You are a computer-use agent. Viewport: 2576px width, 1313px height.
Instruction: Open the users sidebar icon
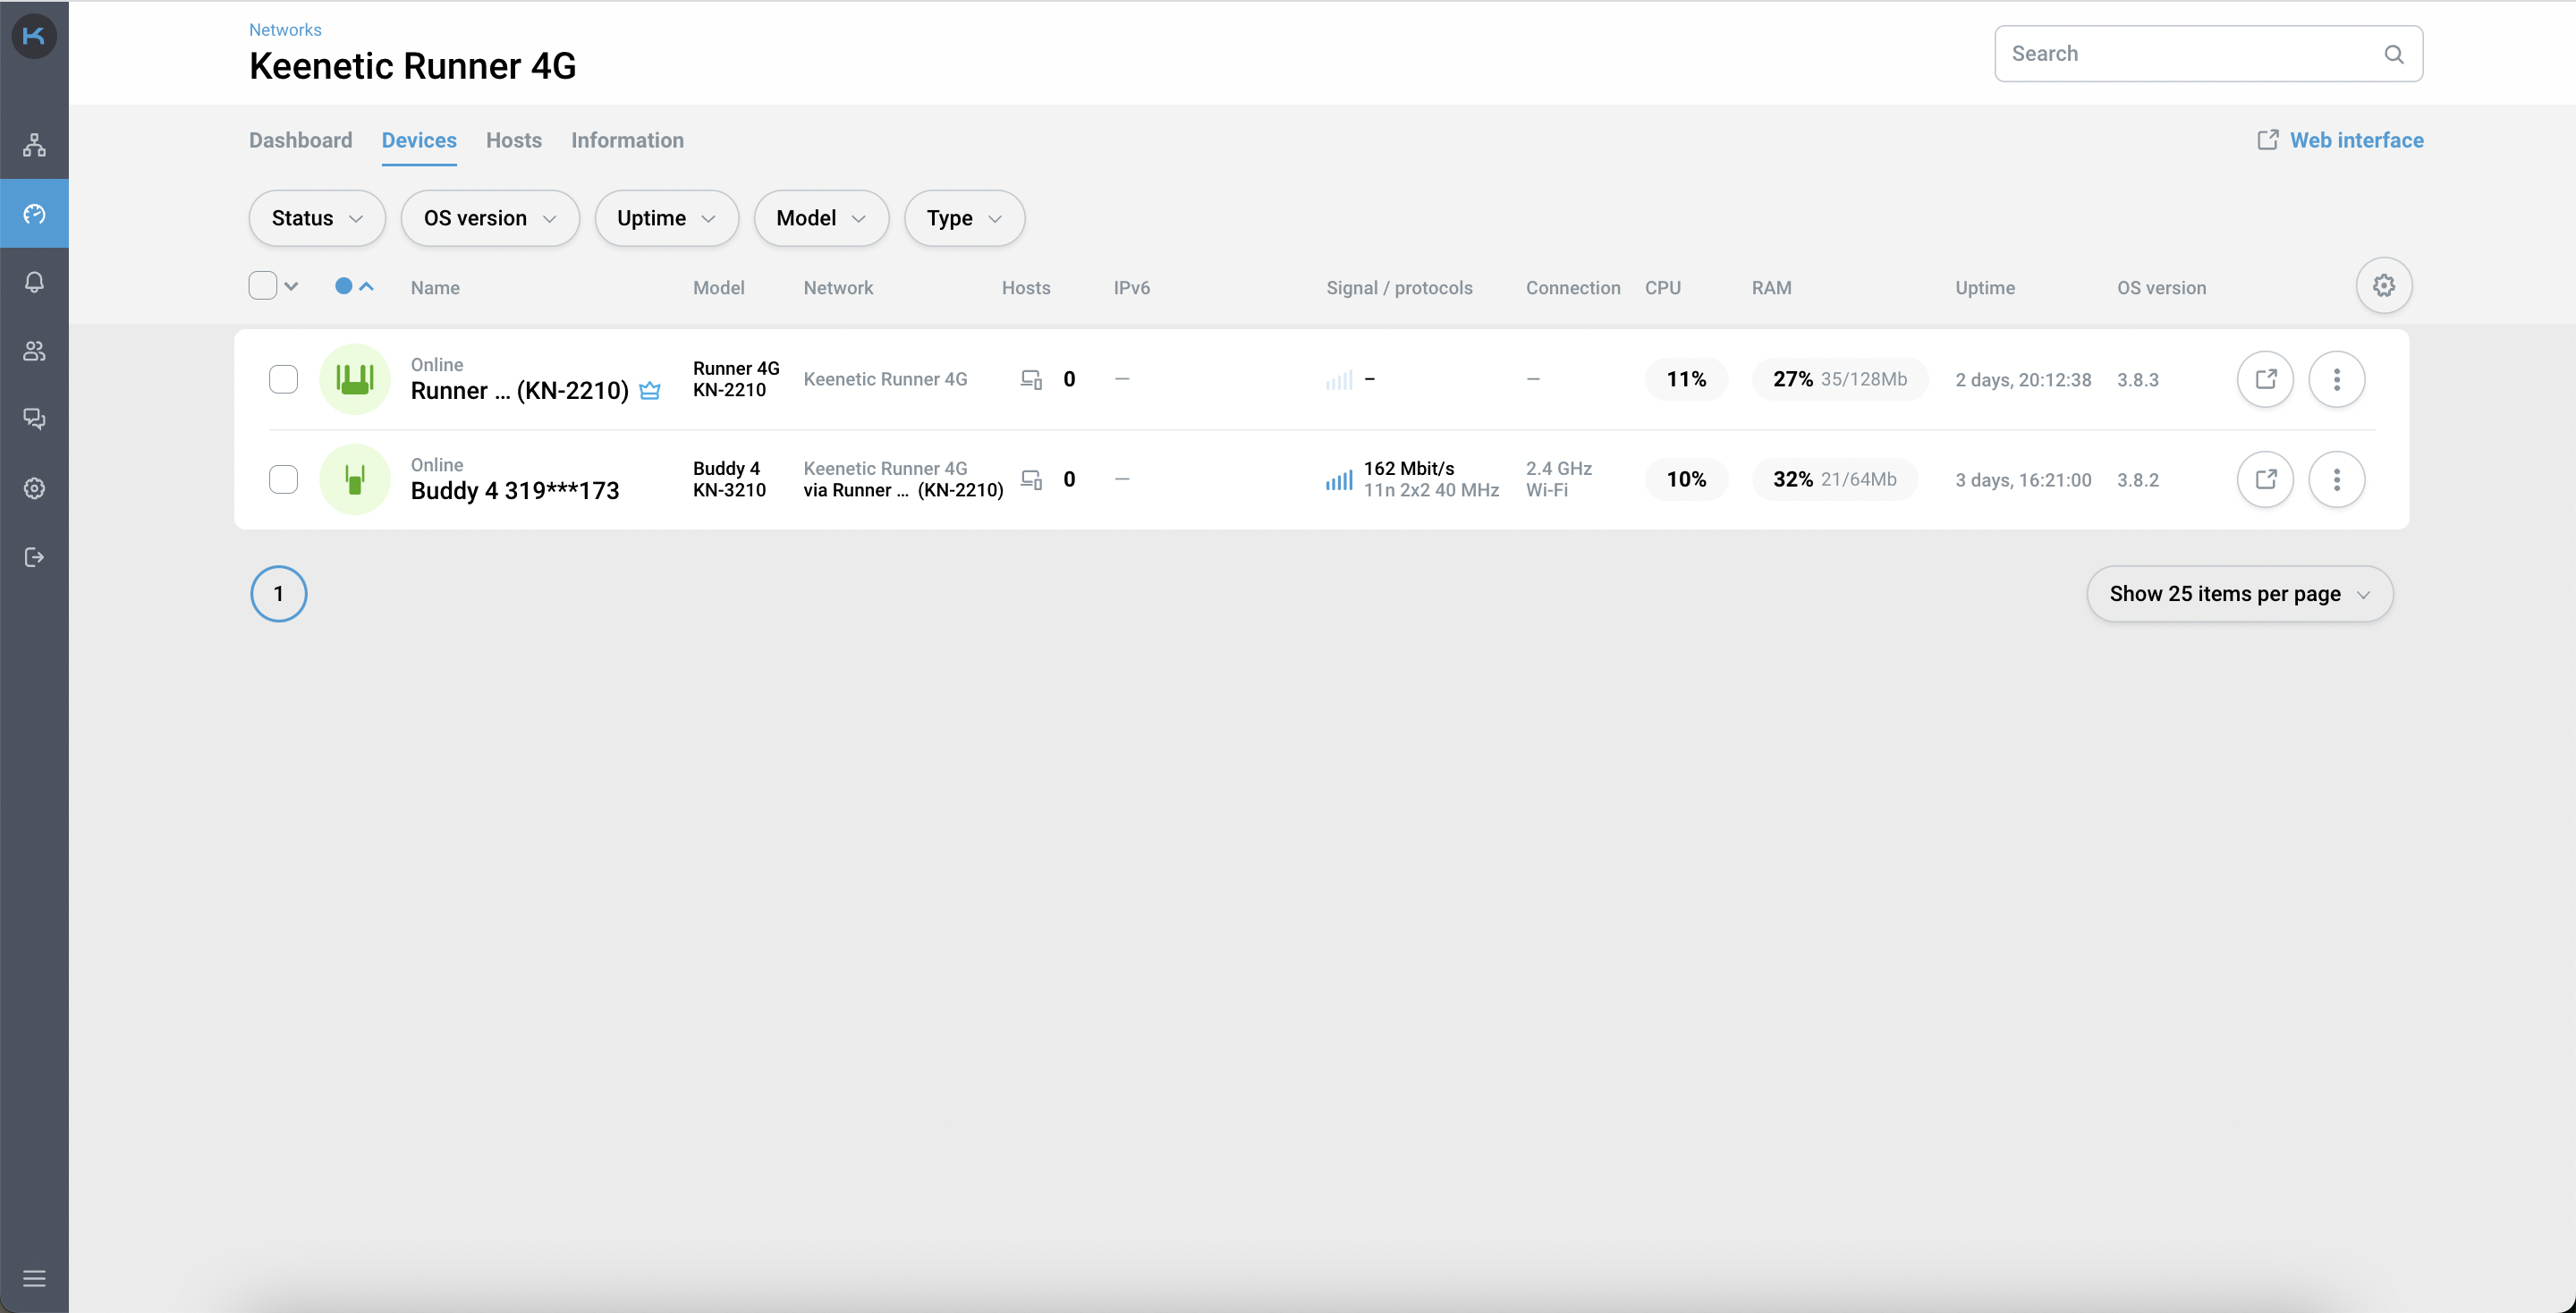point(34,351)
